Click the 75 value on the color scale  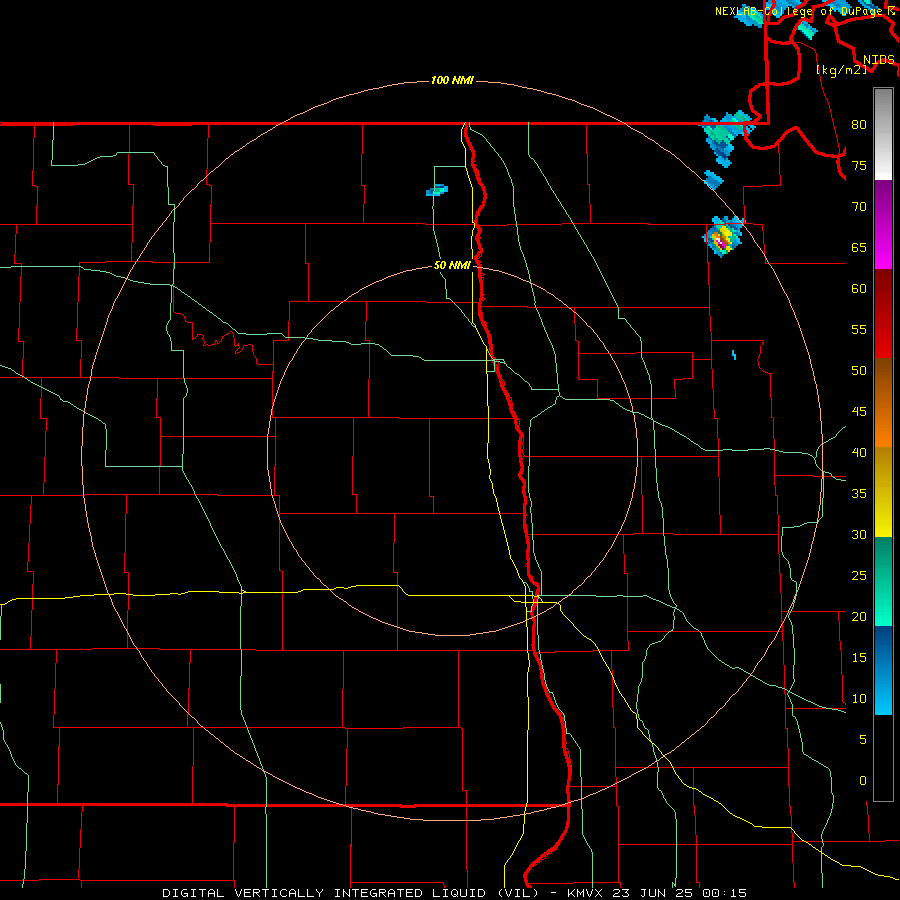point(859,165)
